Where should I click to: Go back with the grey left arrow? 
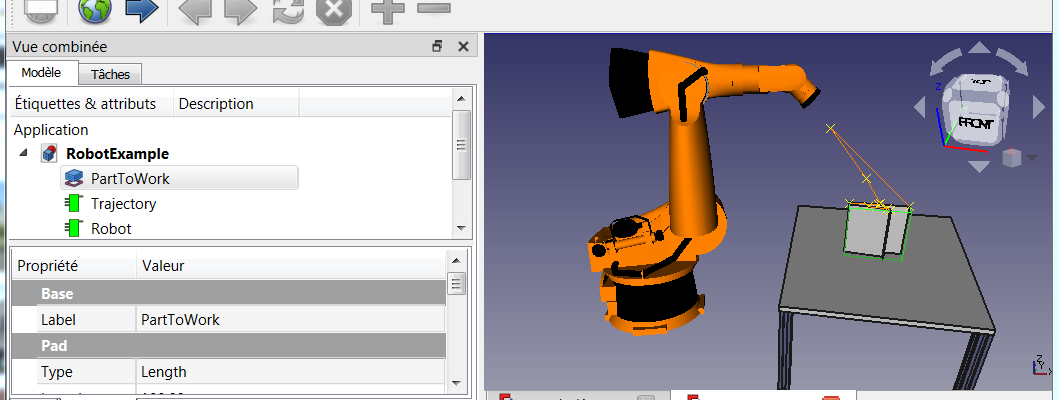(x=195, y=9)
